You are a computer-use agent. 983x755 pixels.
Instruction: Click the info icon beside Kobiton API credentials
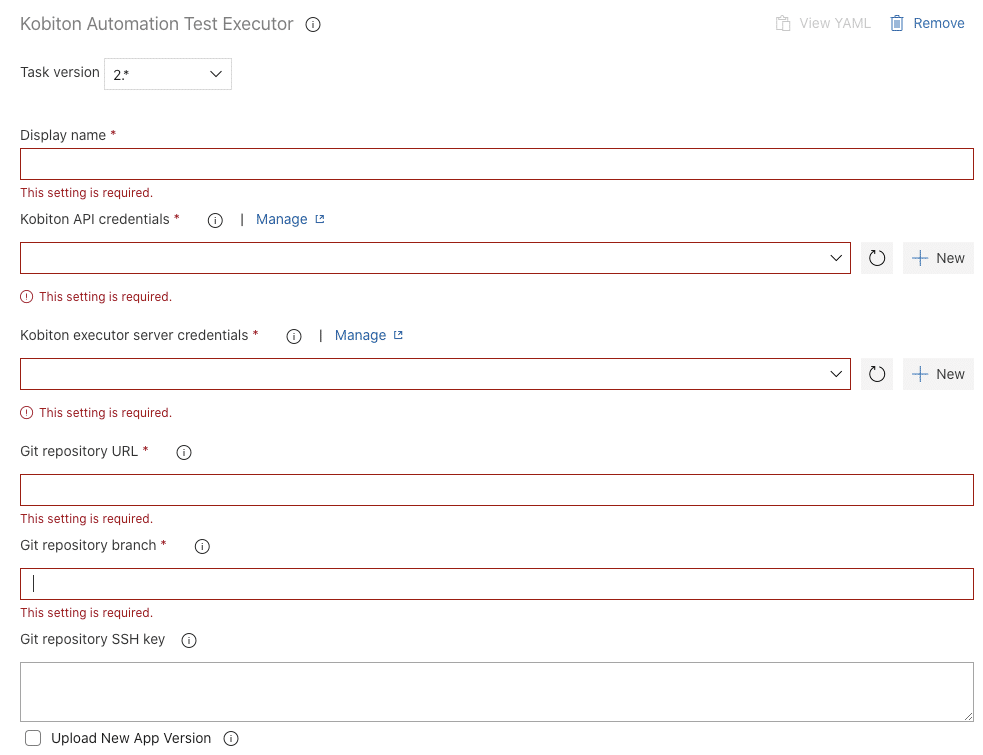215,219
